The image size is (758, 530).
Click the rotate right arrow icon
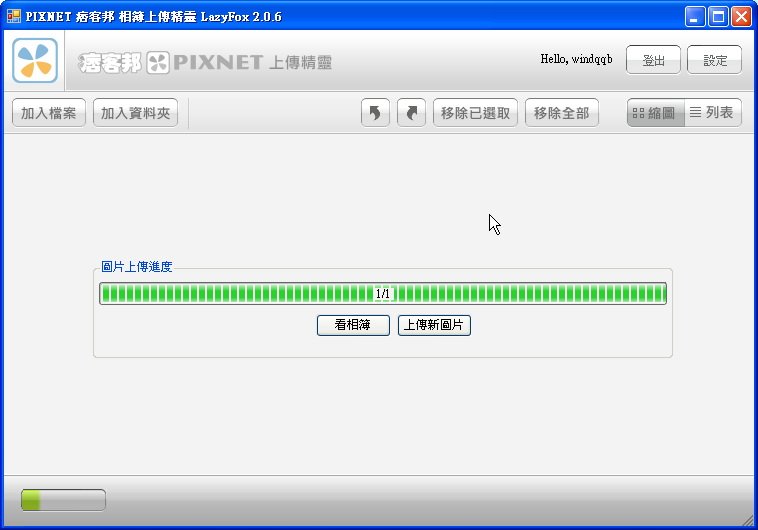pyautogui.click(x=411, y=113)
